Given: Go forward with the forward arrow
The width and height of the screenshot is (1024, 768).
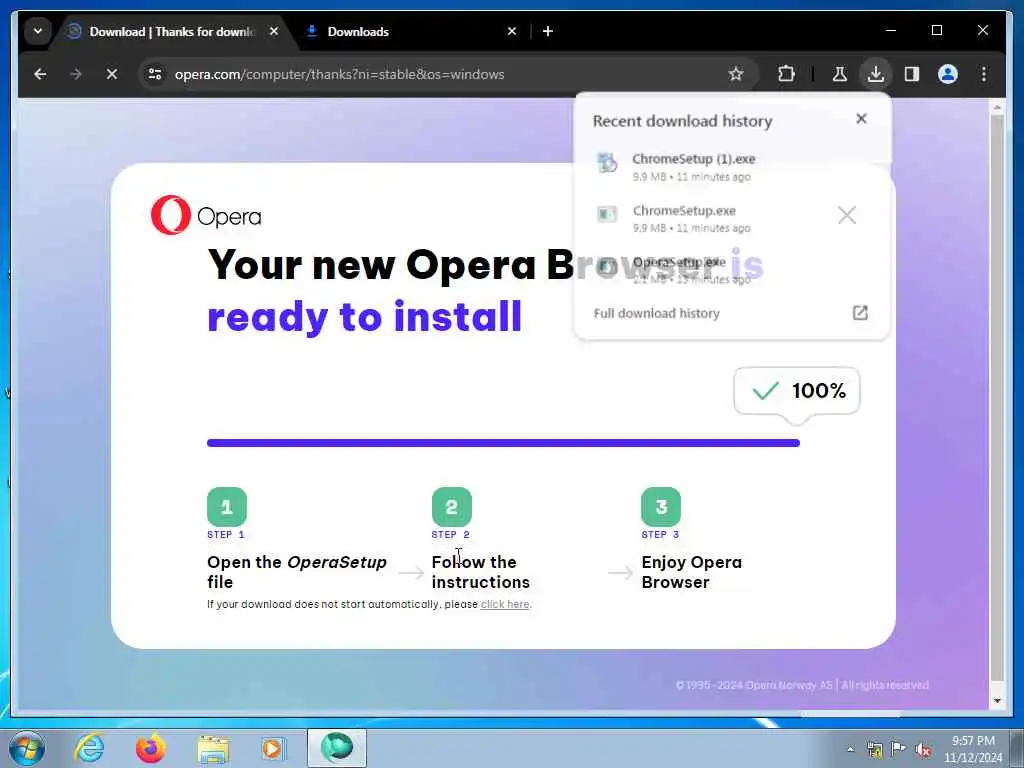Looking at the screenshot, I should pyautogui.click(x=76, y=74).
